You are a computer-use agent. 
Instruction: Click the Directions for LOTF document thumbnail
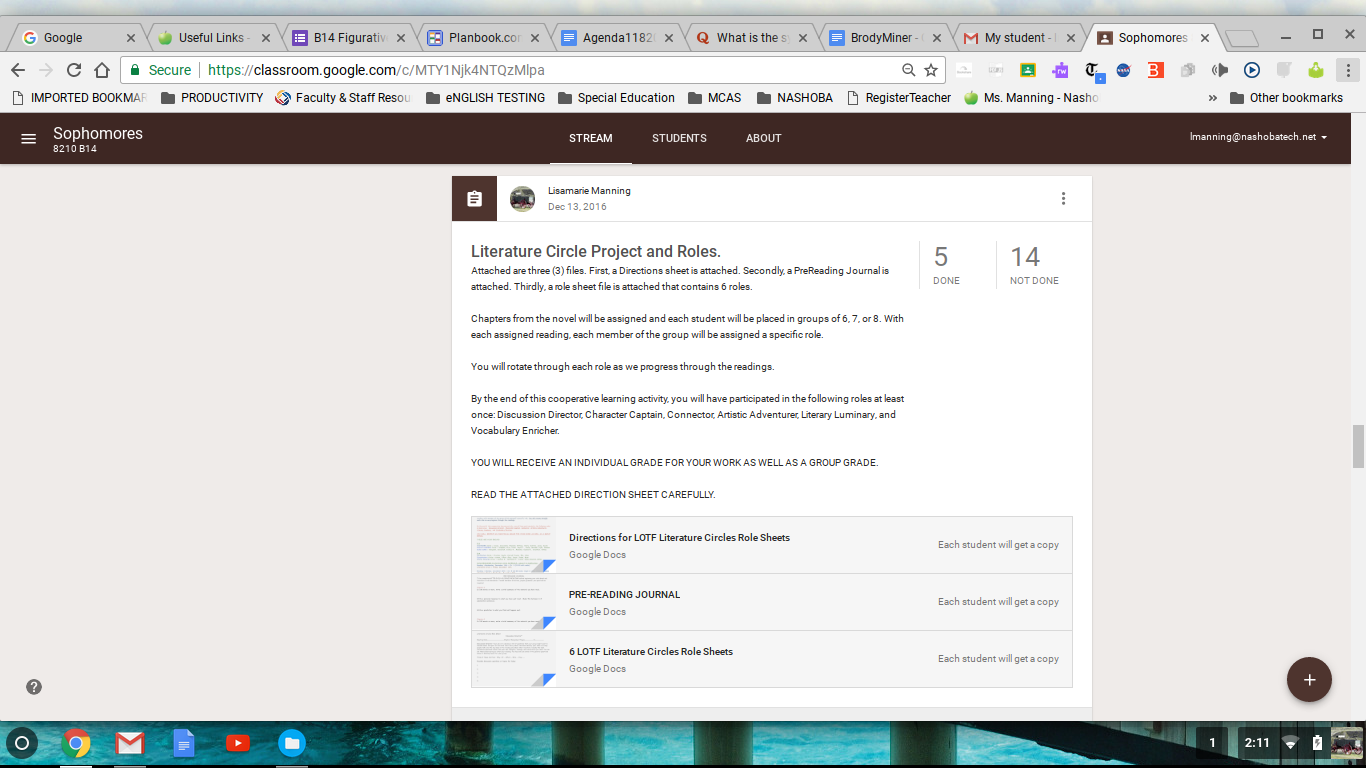(x=513, y=545)
